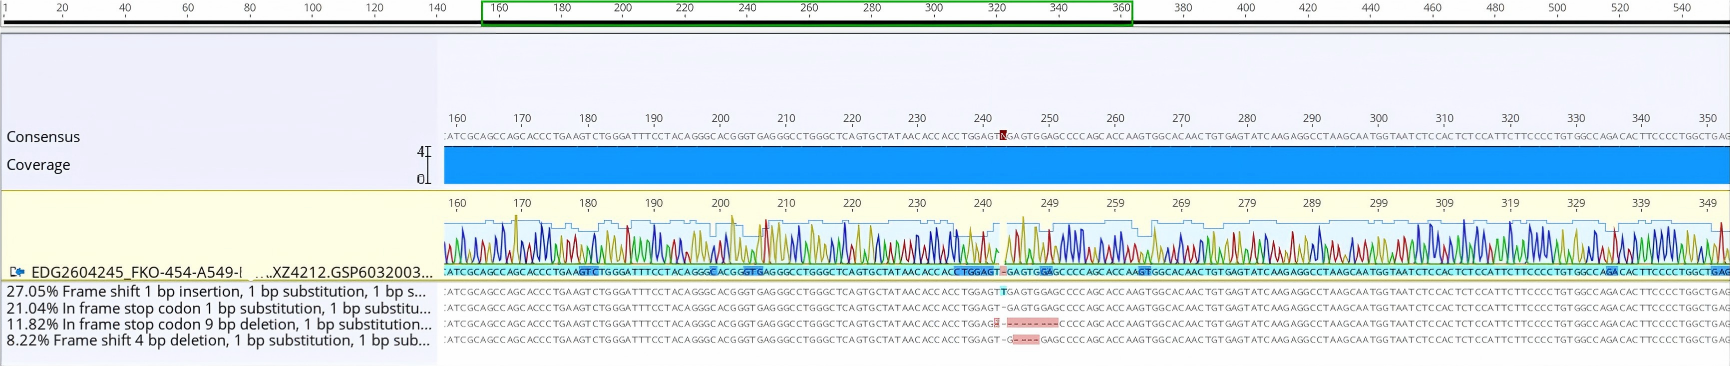Click the pink gap in the EDG2604245 sequence
The image size is (1735, 367).
(x=1003, y=272)
